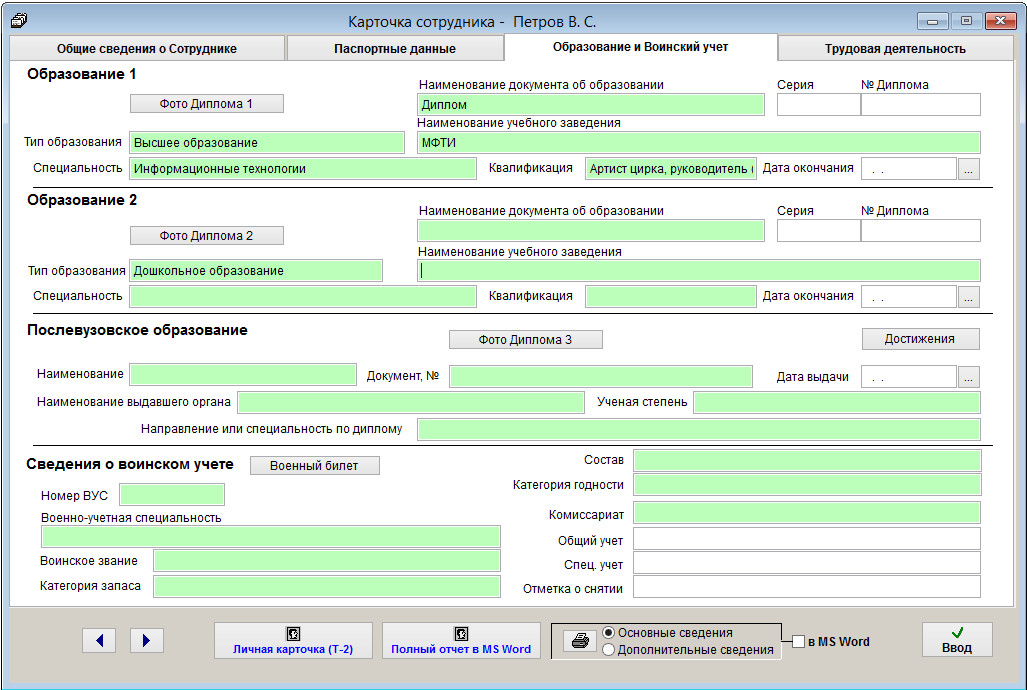Click the Ученая степень field
The width and height of the screenshot is (1027, 690).
click(x=837, y=402)
